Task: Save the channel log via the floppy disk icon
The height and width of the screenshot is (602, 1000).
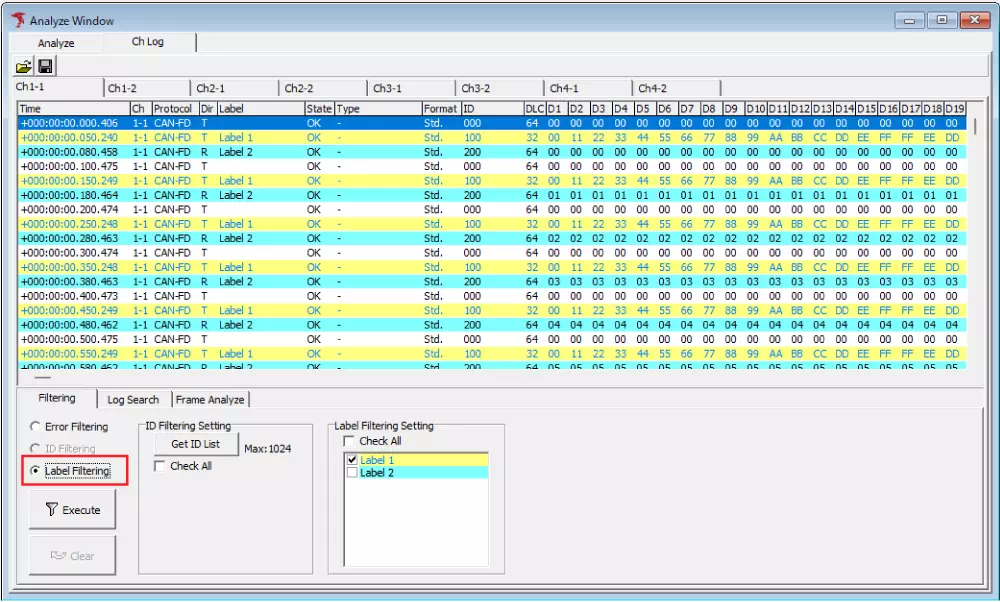Action: click(x=45, y=64)
